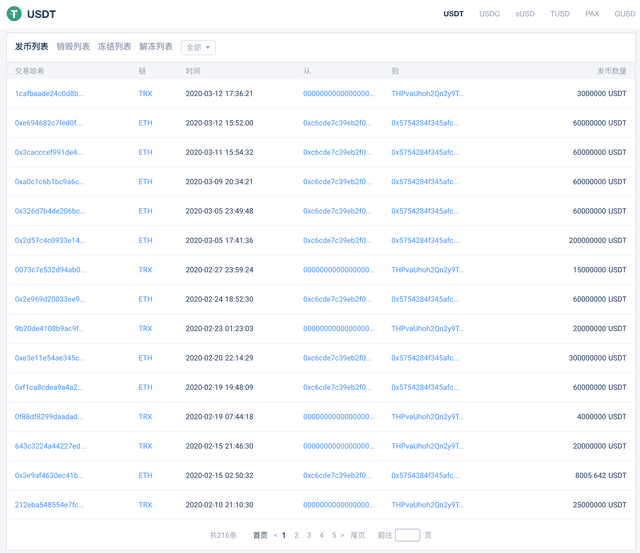Open transaction hash 9b20de4108b9ac9f...
640x553 pixels.
click(x=50, y=329)
